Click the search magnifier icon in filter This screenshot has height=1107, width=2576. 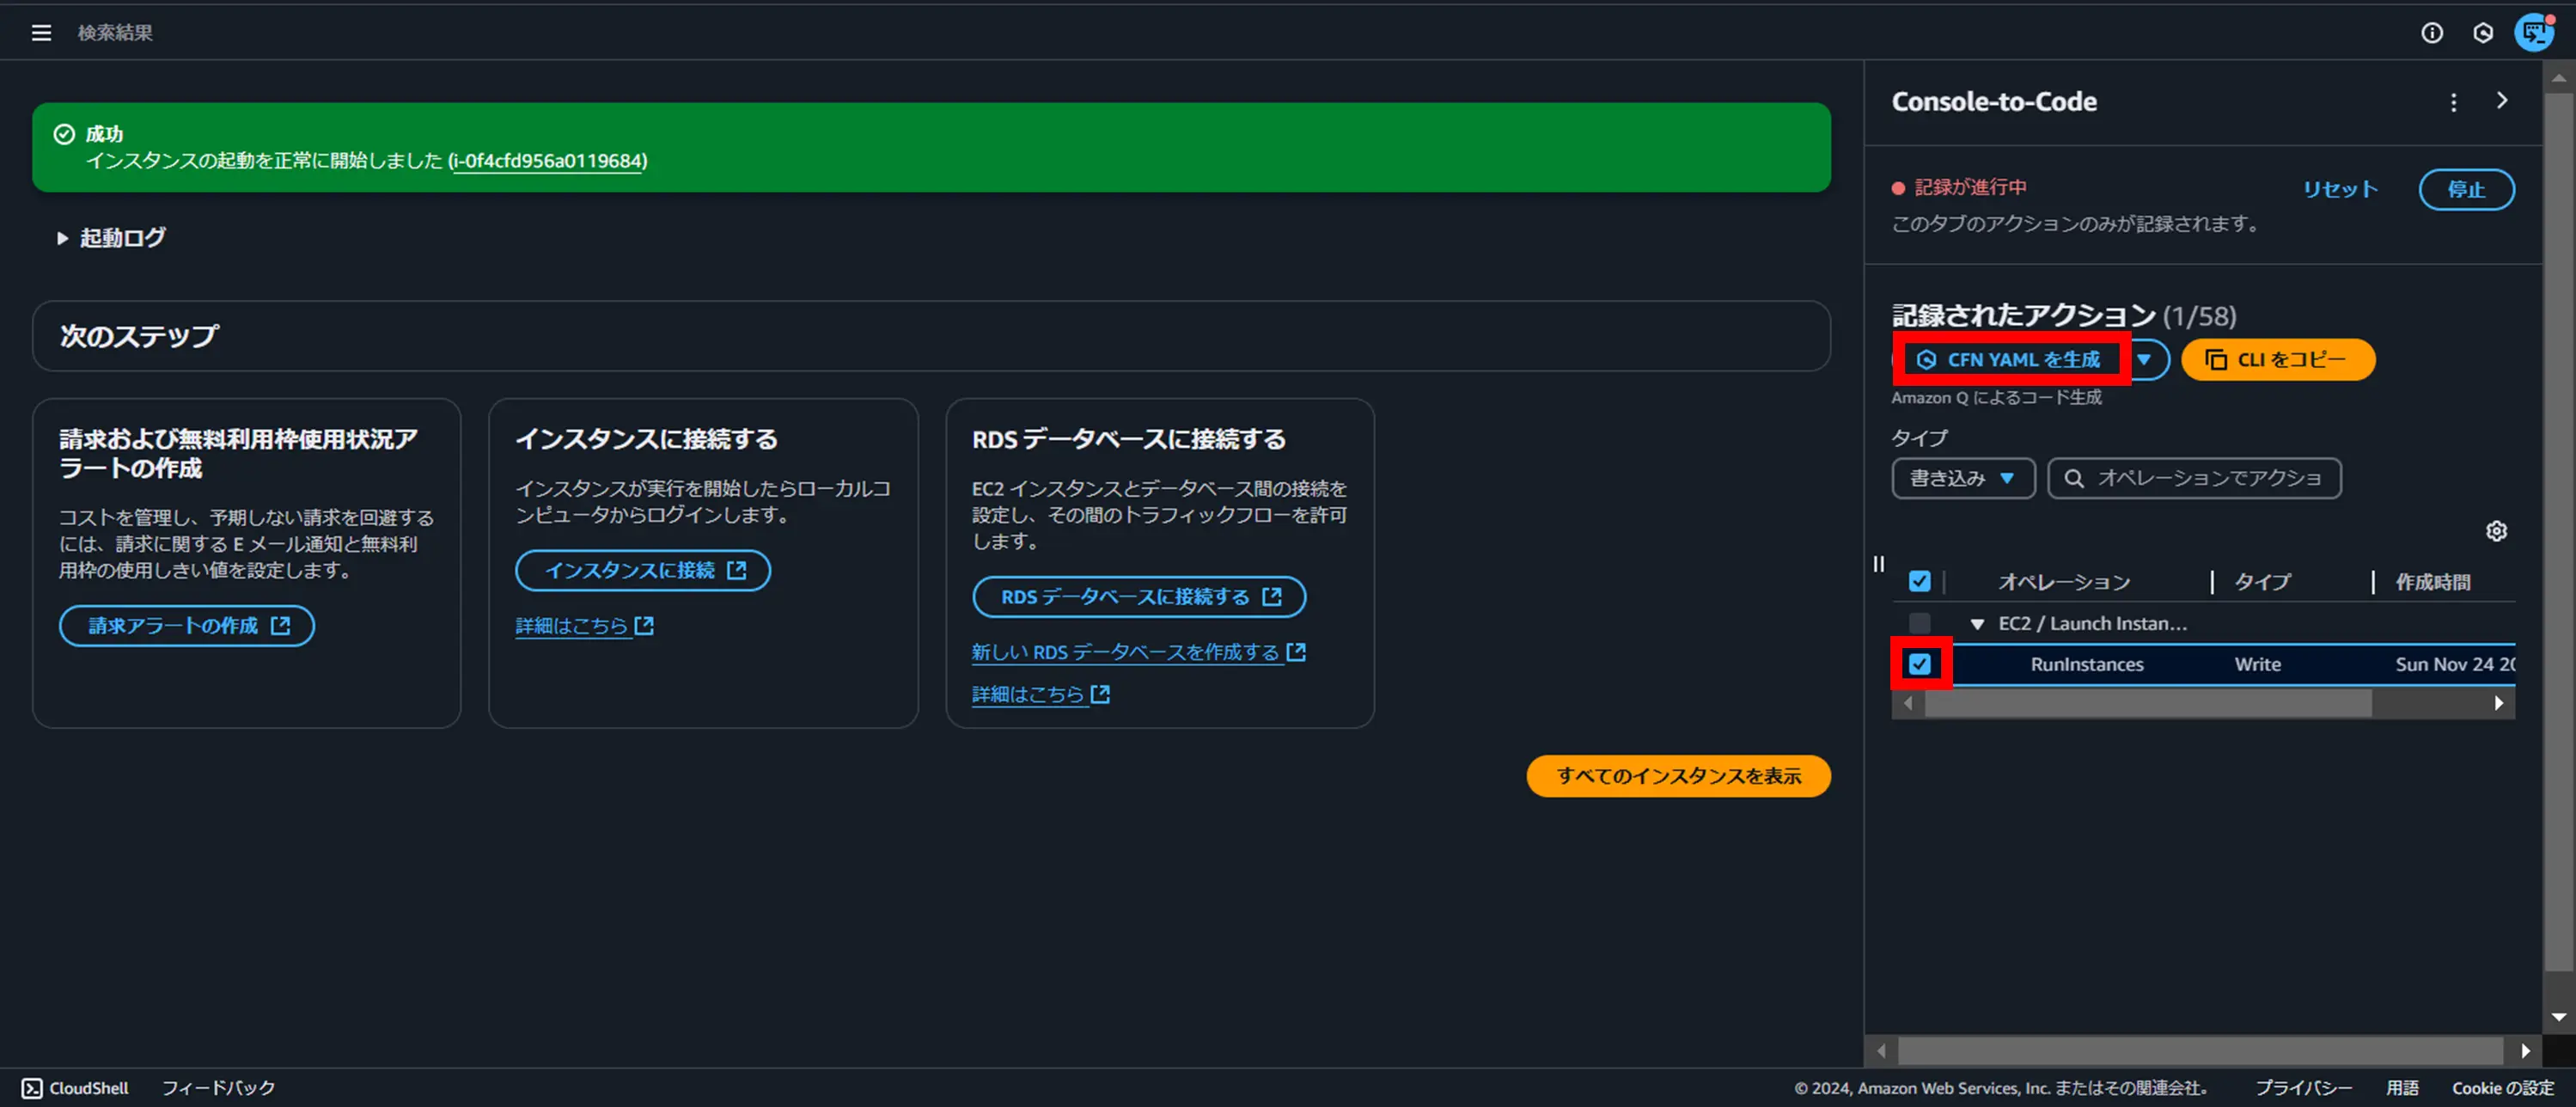click(2074, 479)
